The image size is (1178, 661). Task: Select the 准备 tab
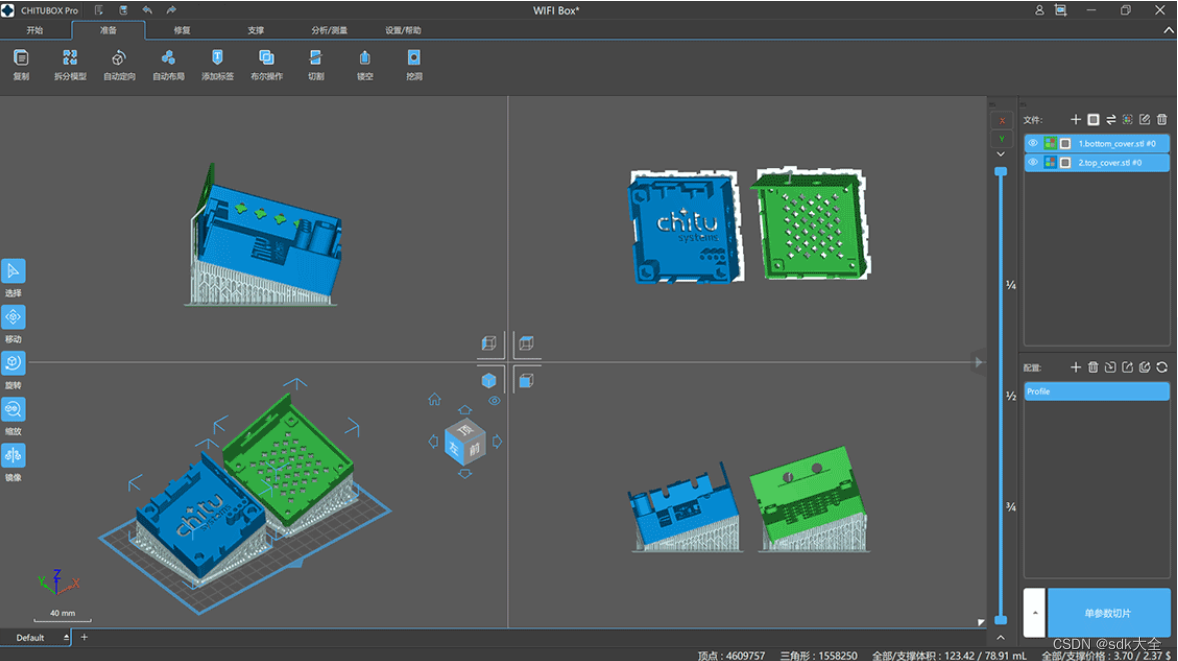point(108,30)
